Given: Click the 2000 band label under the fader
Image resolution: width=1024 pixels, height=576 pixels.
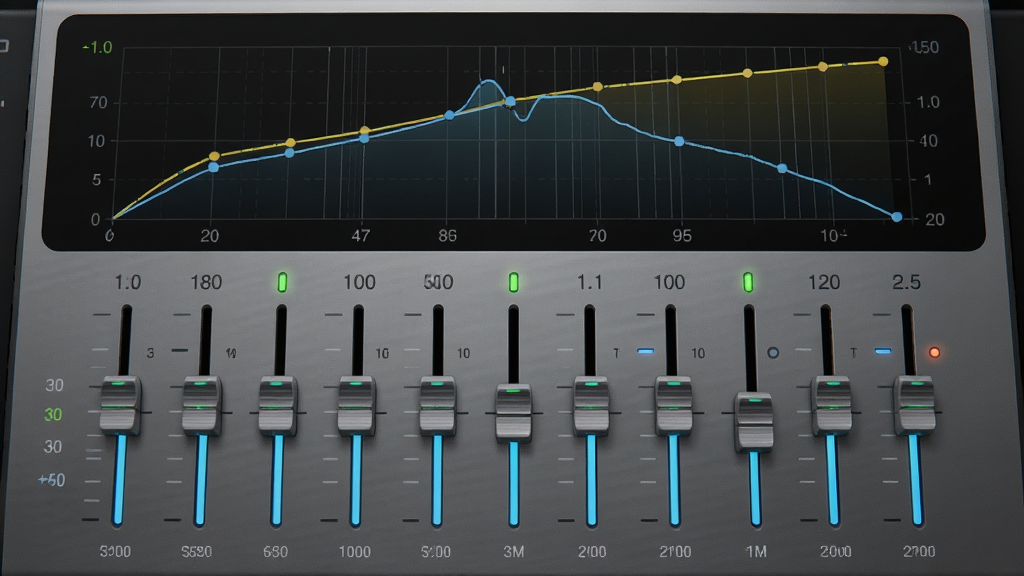Looking at the screenshot, I should [x=835, y=552].
